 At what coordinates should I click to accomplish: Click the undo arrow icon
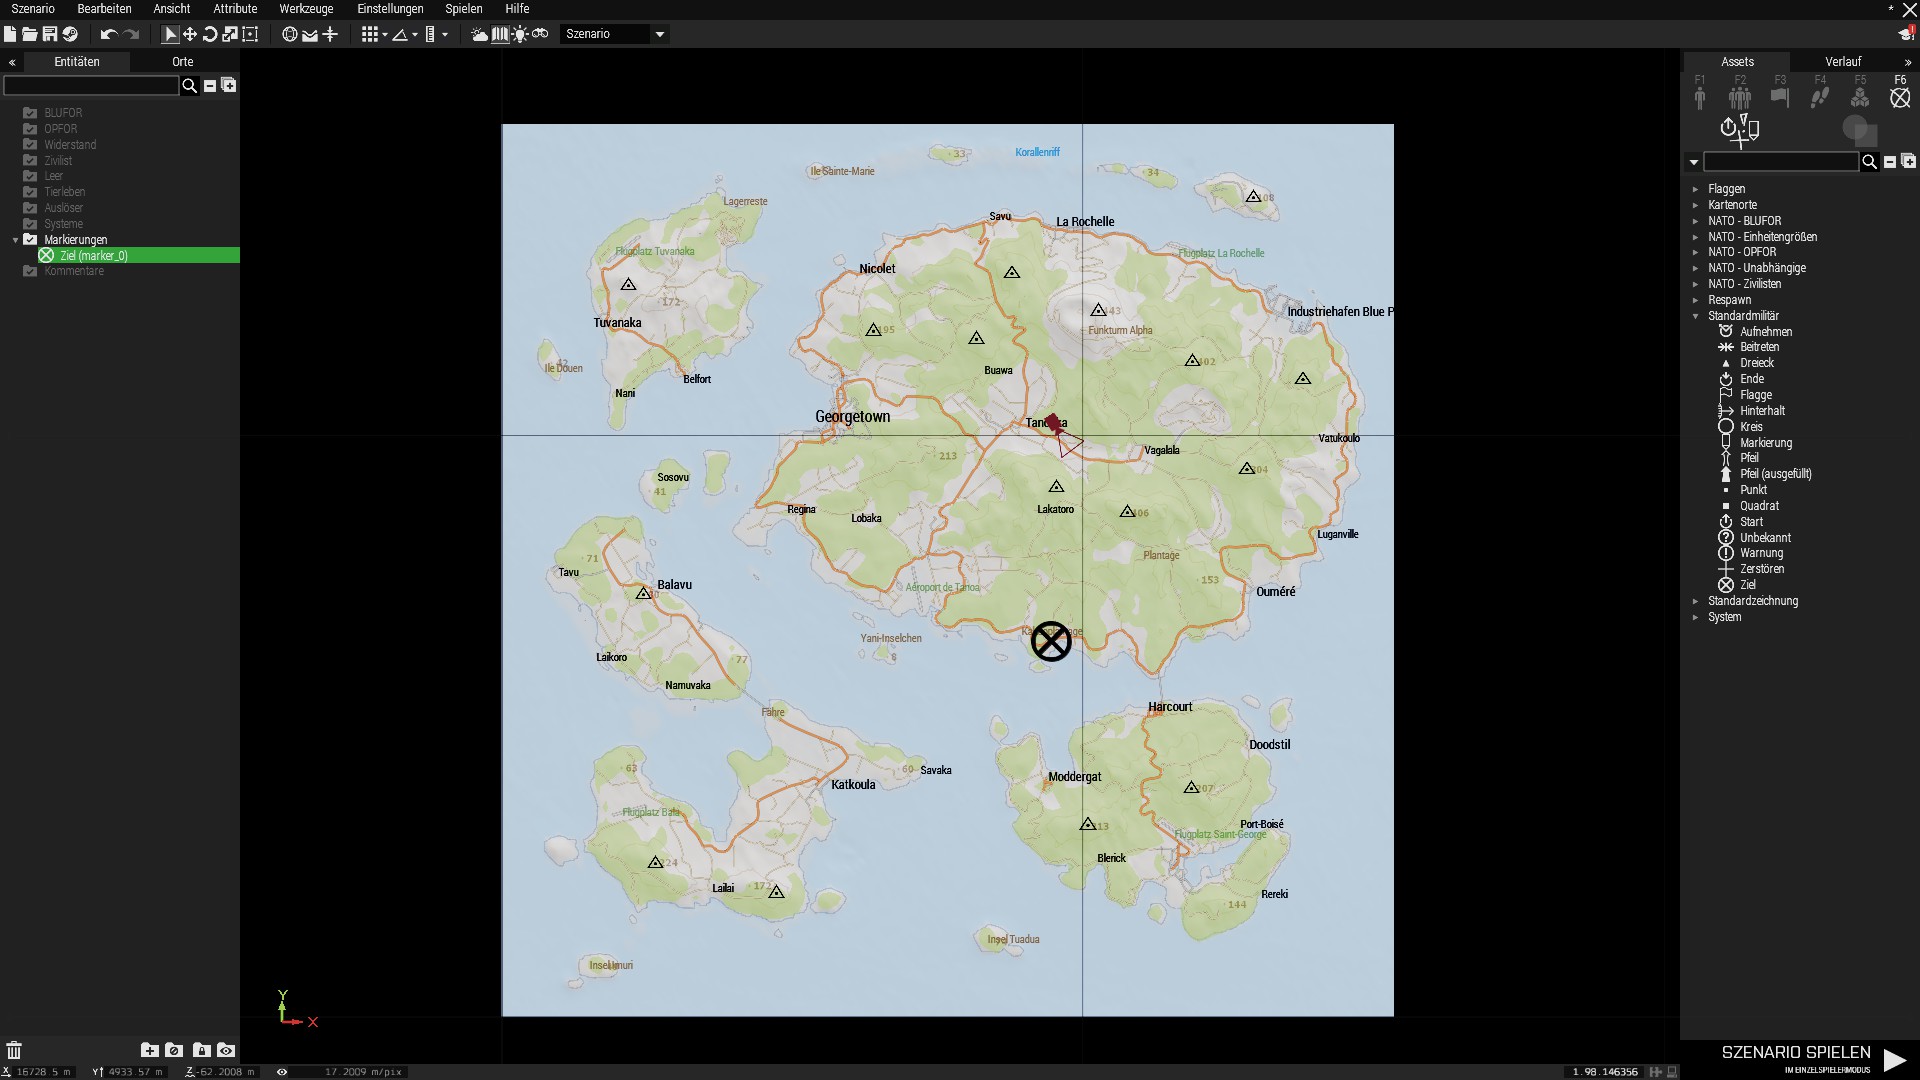(108, 34)
